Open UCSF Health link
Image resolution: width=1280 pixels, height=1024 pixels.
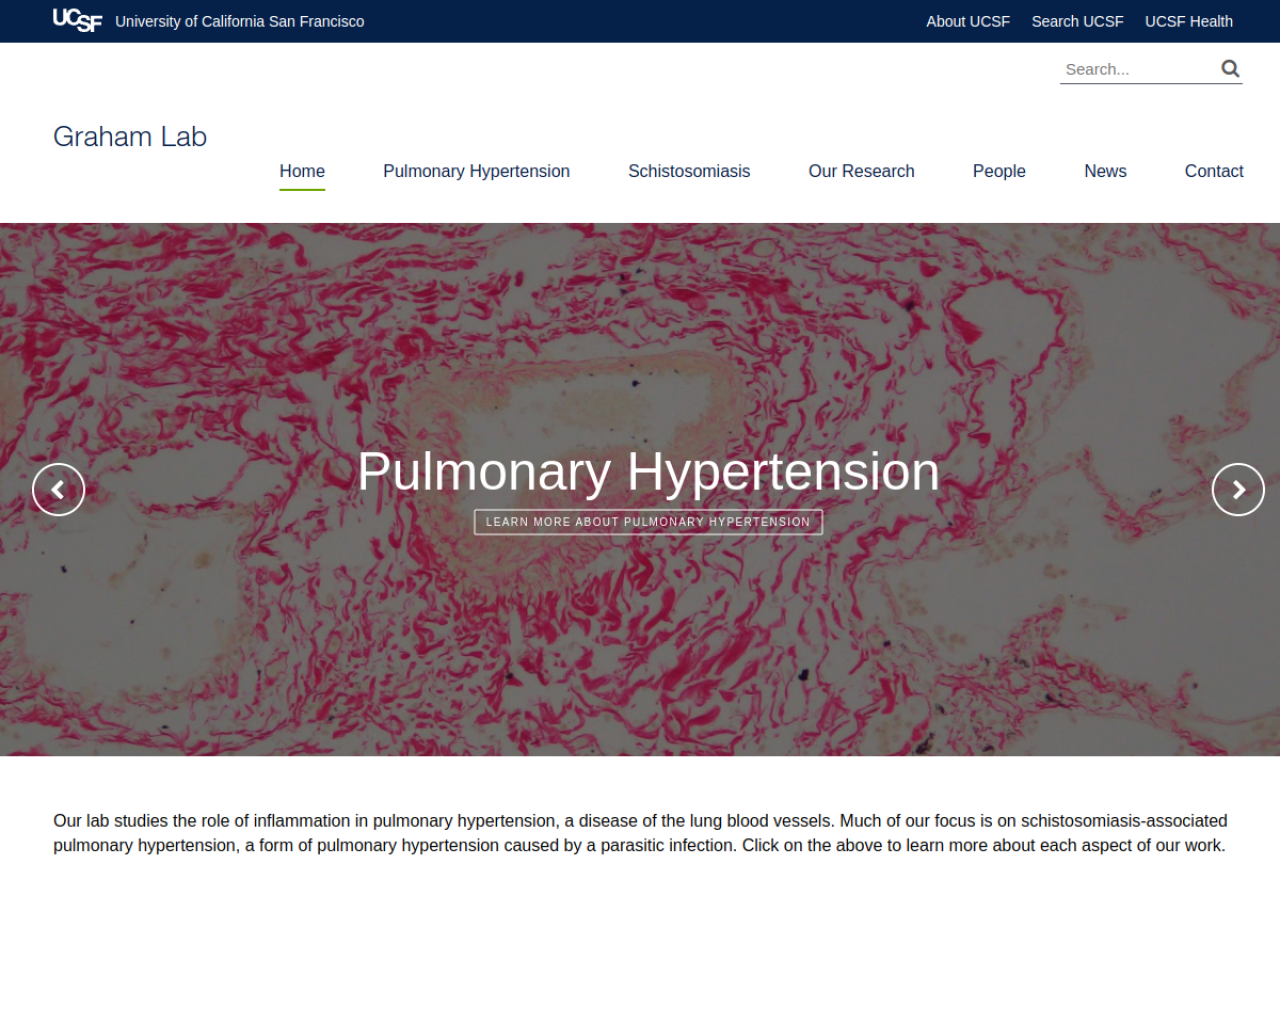1188,21
